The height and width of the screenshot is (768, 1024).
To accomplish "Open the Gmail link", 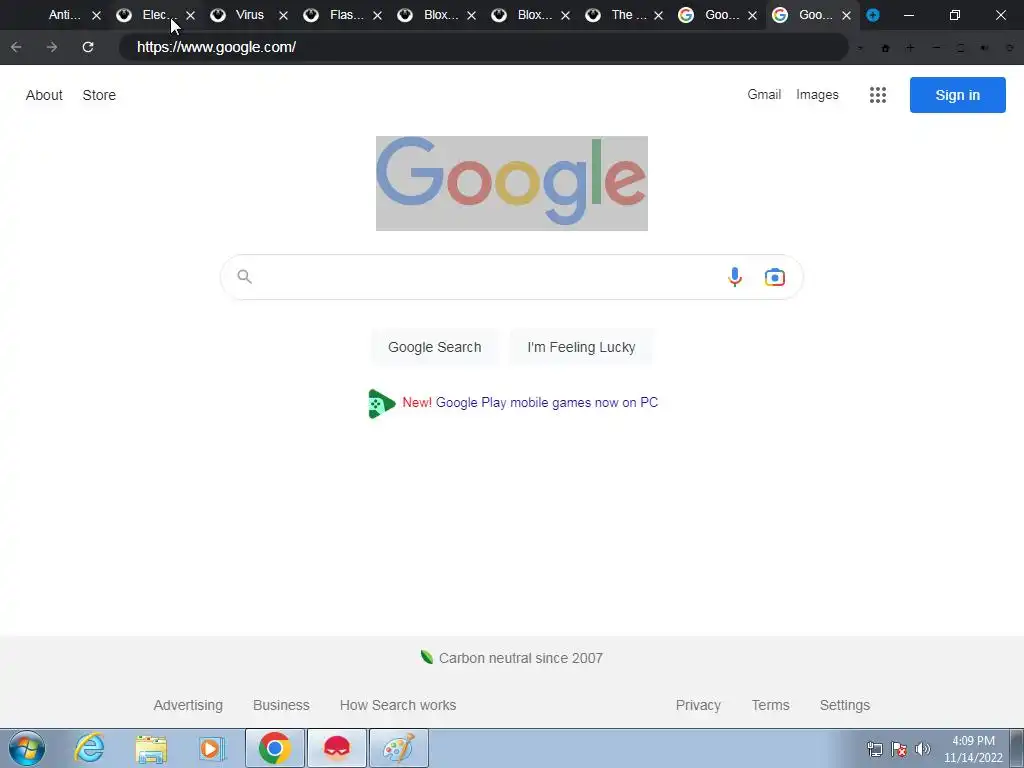I will tap(764, 95).
